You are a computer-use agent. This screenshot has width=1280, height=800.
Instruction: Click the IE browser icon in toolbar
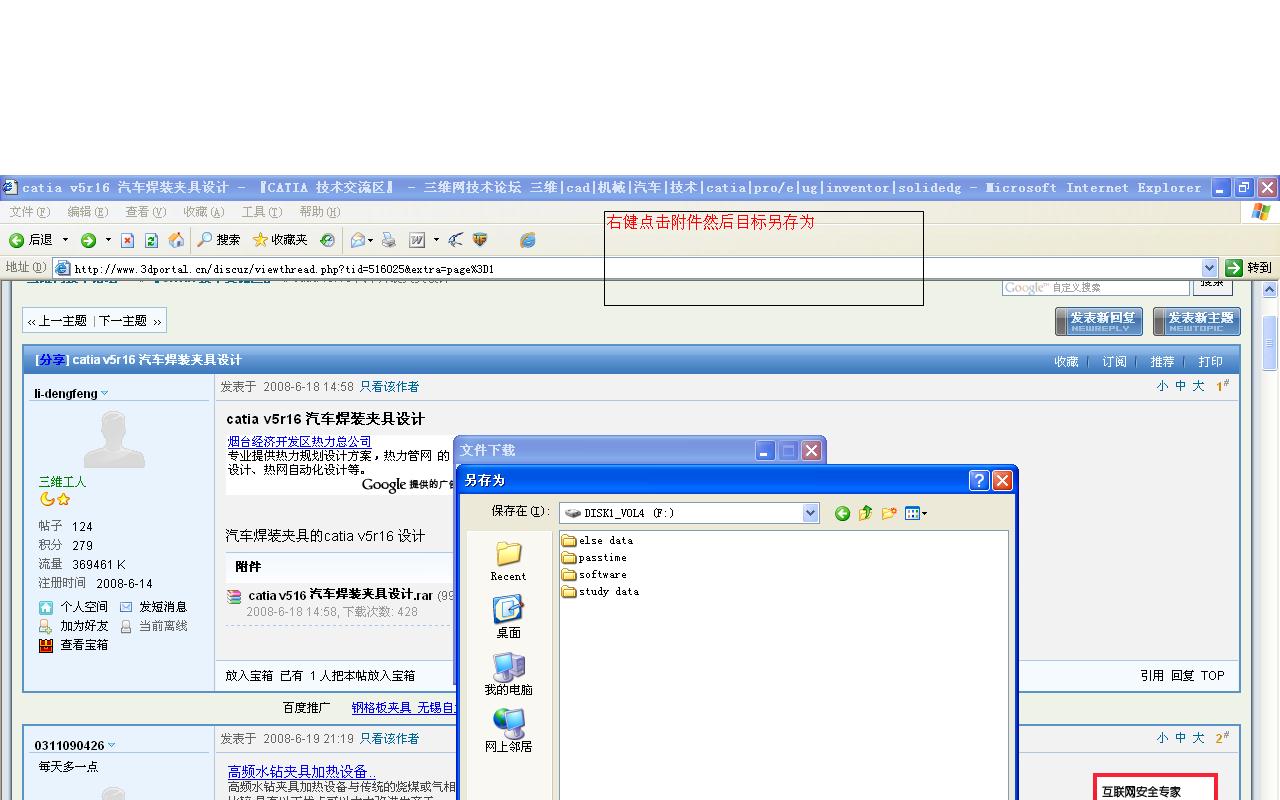tap(528, 240)
